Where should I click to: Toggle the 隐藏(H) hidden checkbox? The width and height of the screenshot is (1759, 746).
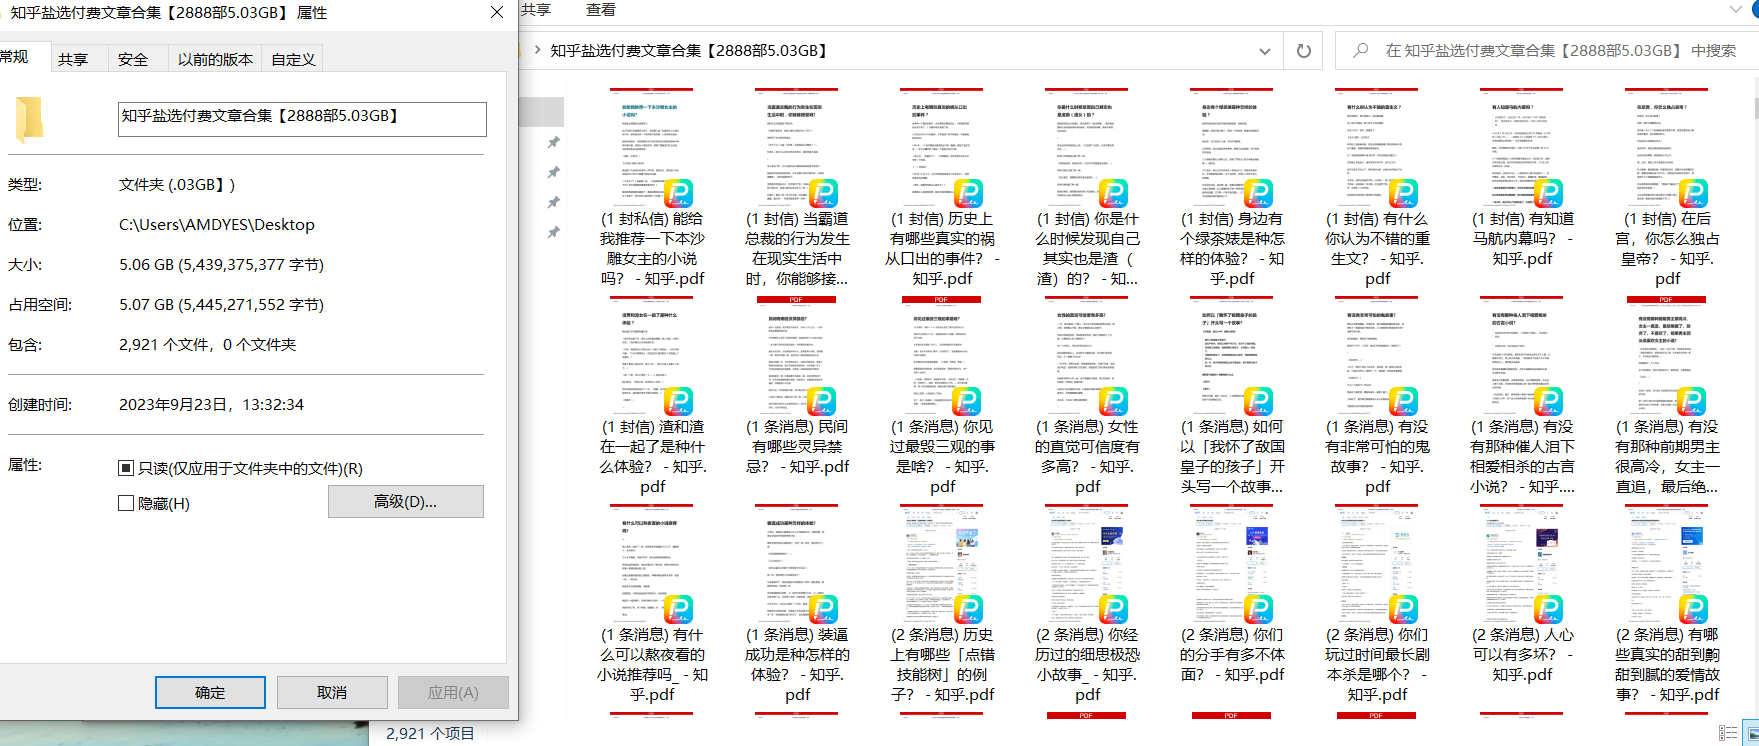click(126, 503)
